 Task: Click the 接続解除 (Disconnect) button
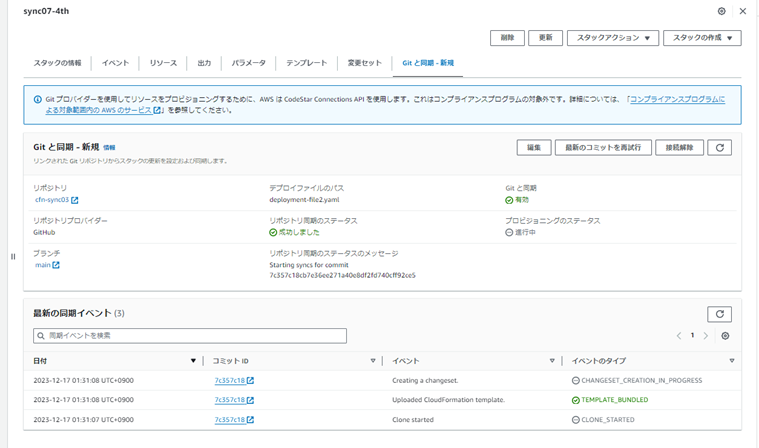679,148
